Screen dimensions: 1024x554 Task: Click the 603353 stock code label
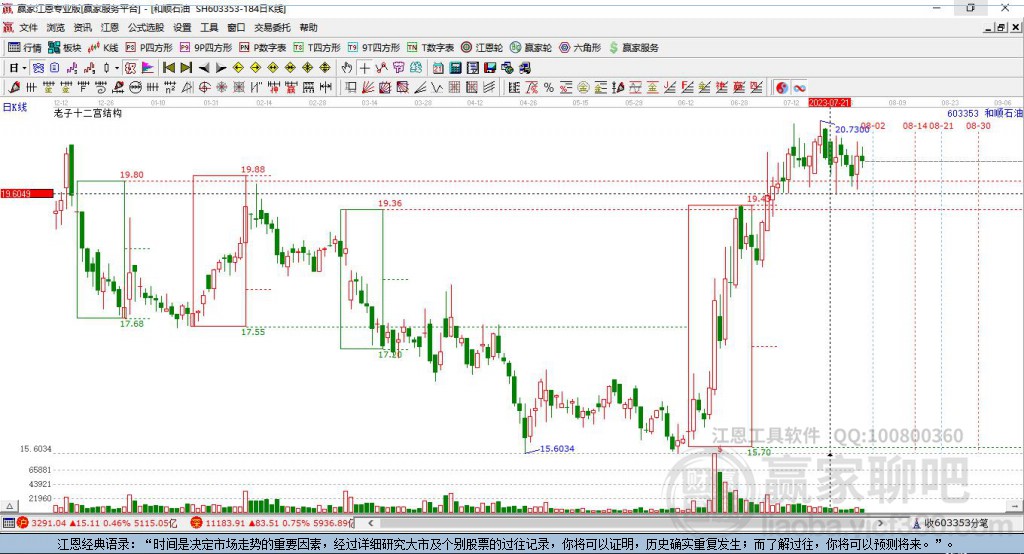click(x=963, y=113)
